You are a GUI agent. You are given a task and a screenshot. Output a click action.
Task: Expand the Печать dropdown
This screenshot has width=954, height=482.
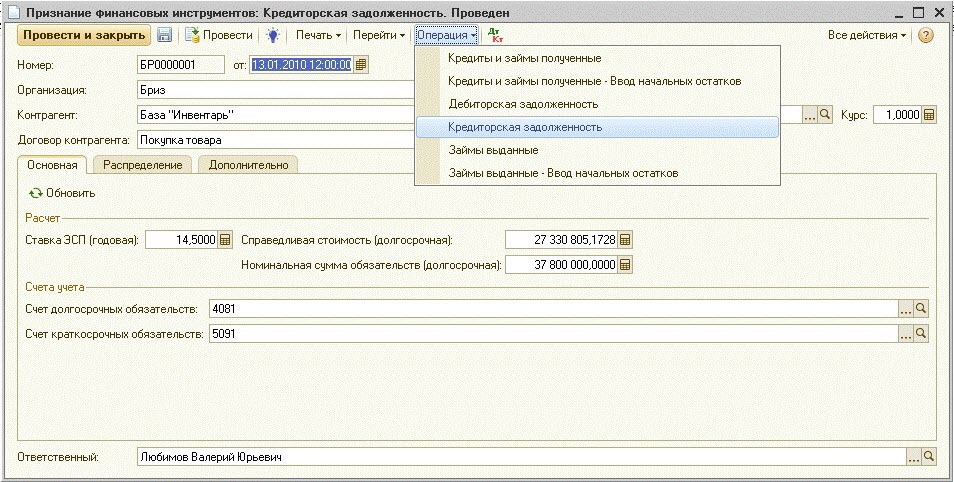[x=318, y=35]
